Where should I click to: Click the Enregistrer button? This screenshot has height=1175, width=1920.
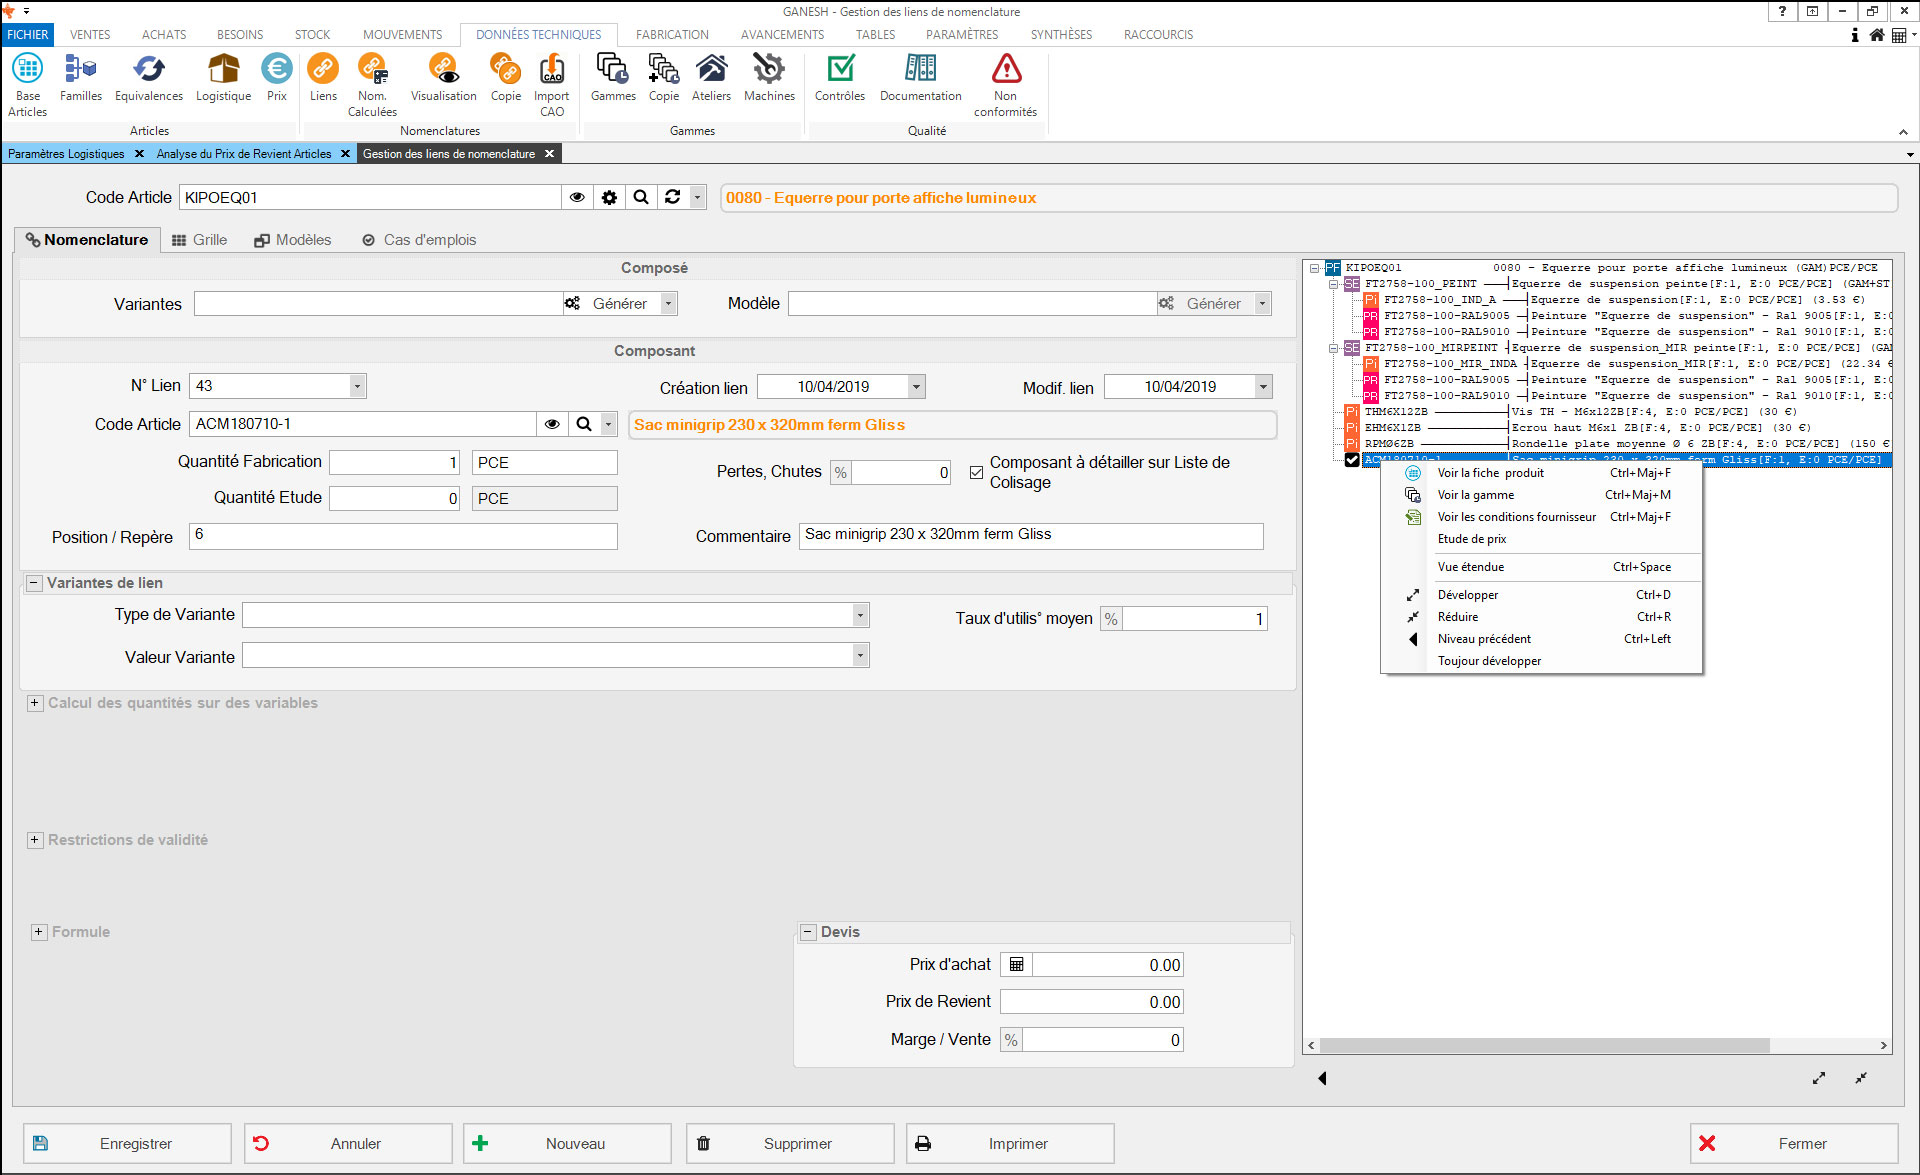click(127, 1143)
